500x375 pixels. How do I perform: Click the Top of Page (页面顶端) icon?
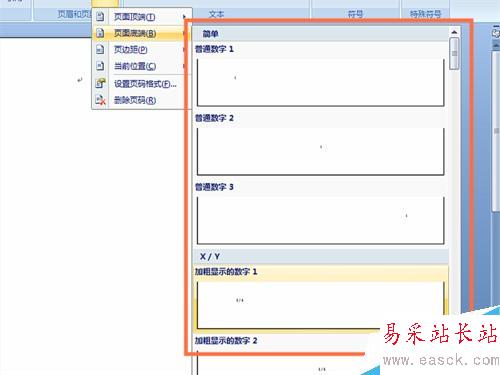point(100,17)
